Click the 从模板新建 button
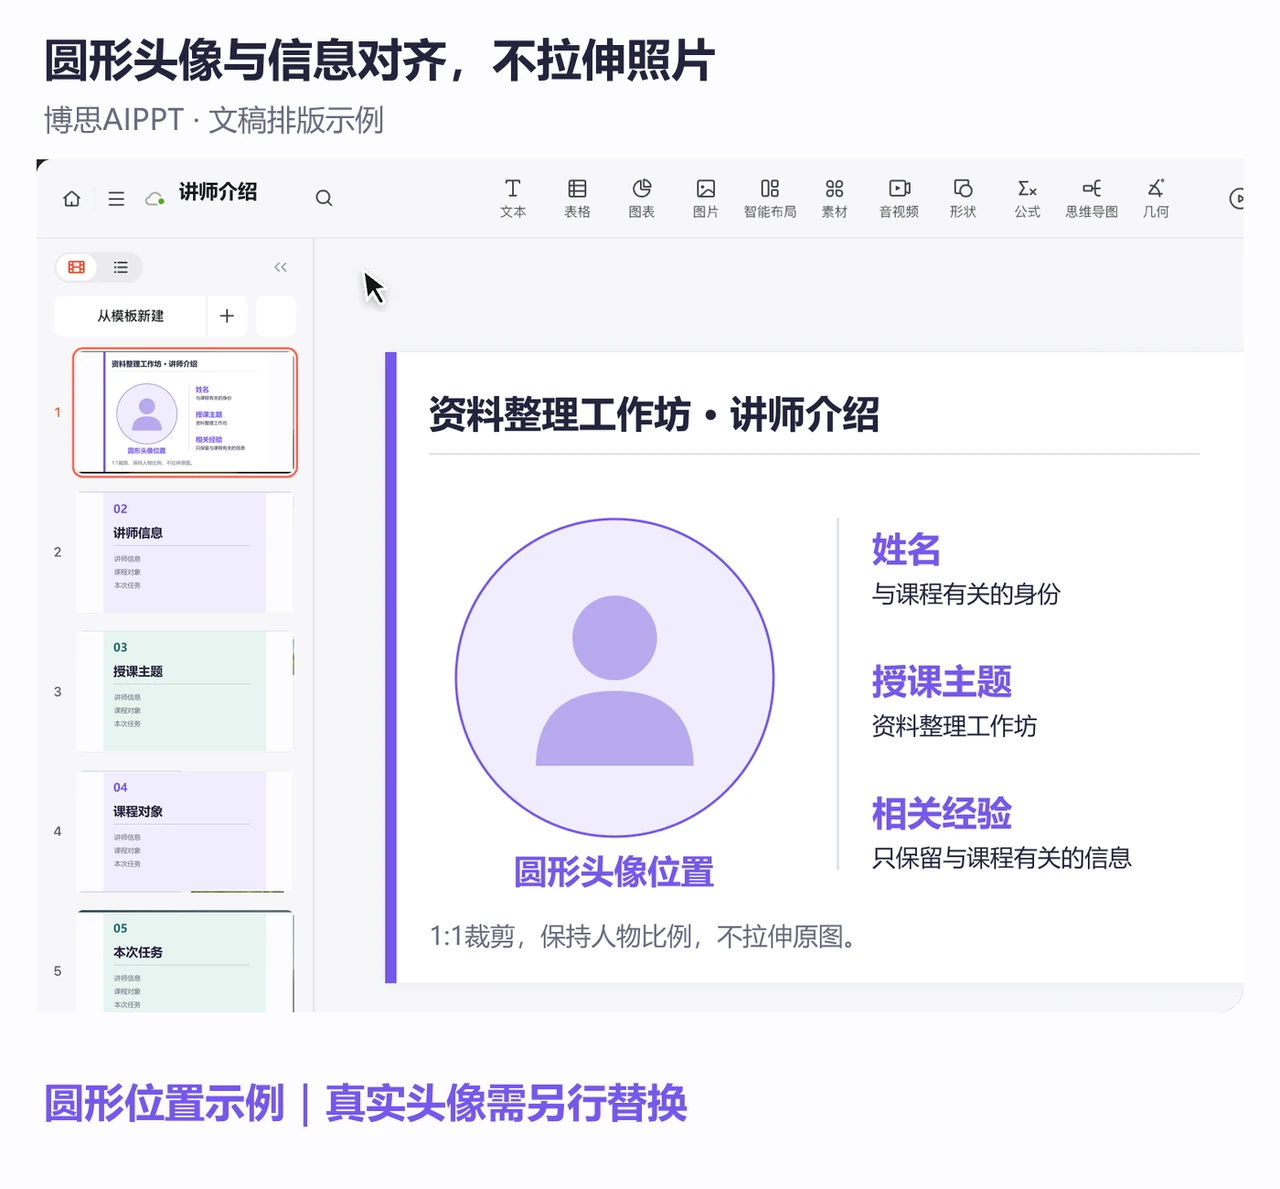Image resolution: width=1280 pixels, height=1189 pixels. point(130,316)
